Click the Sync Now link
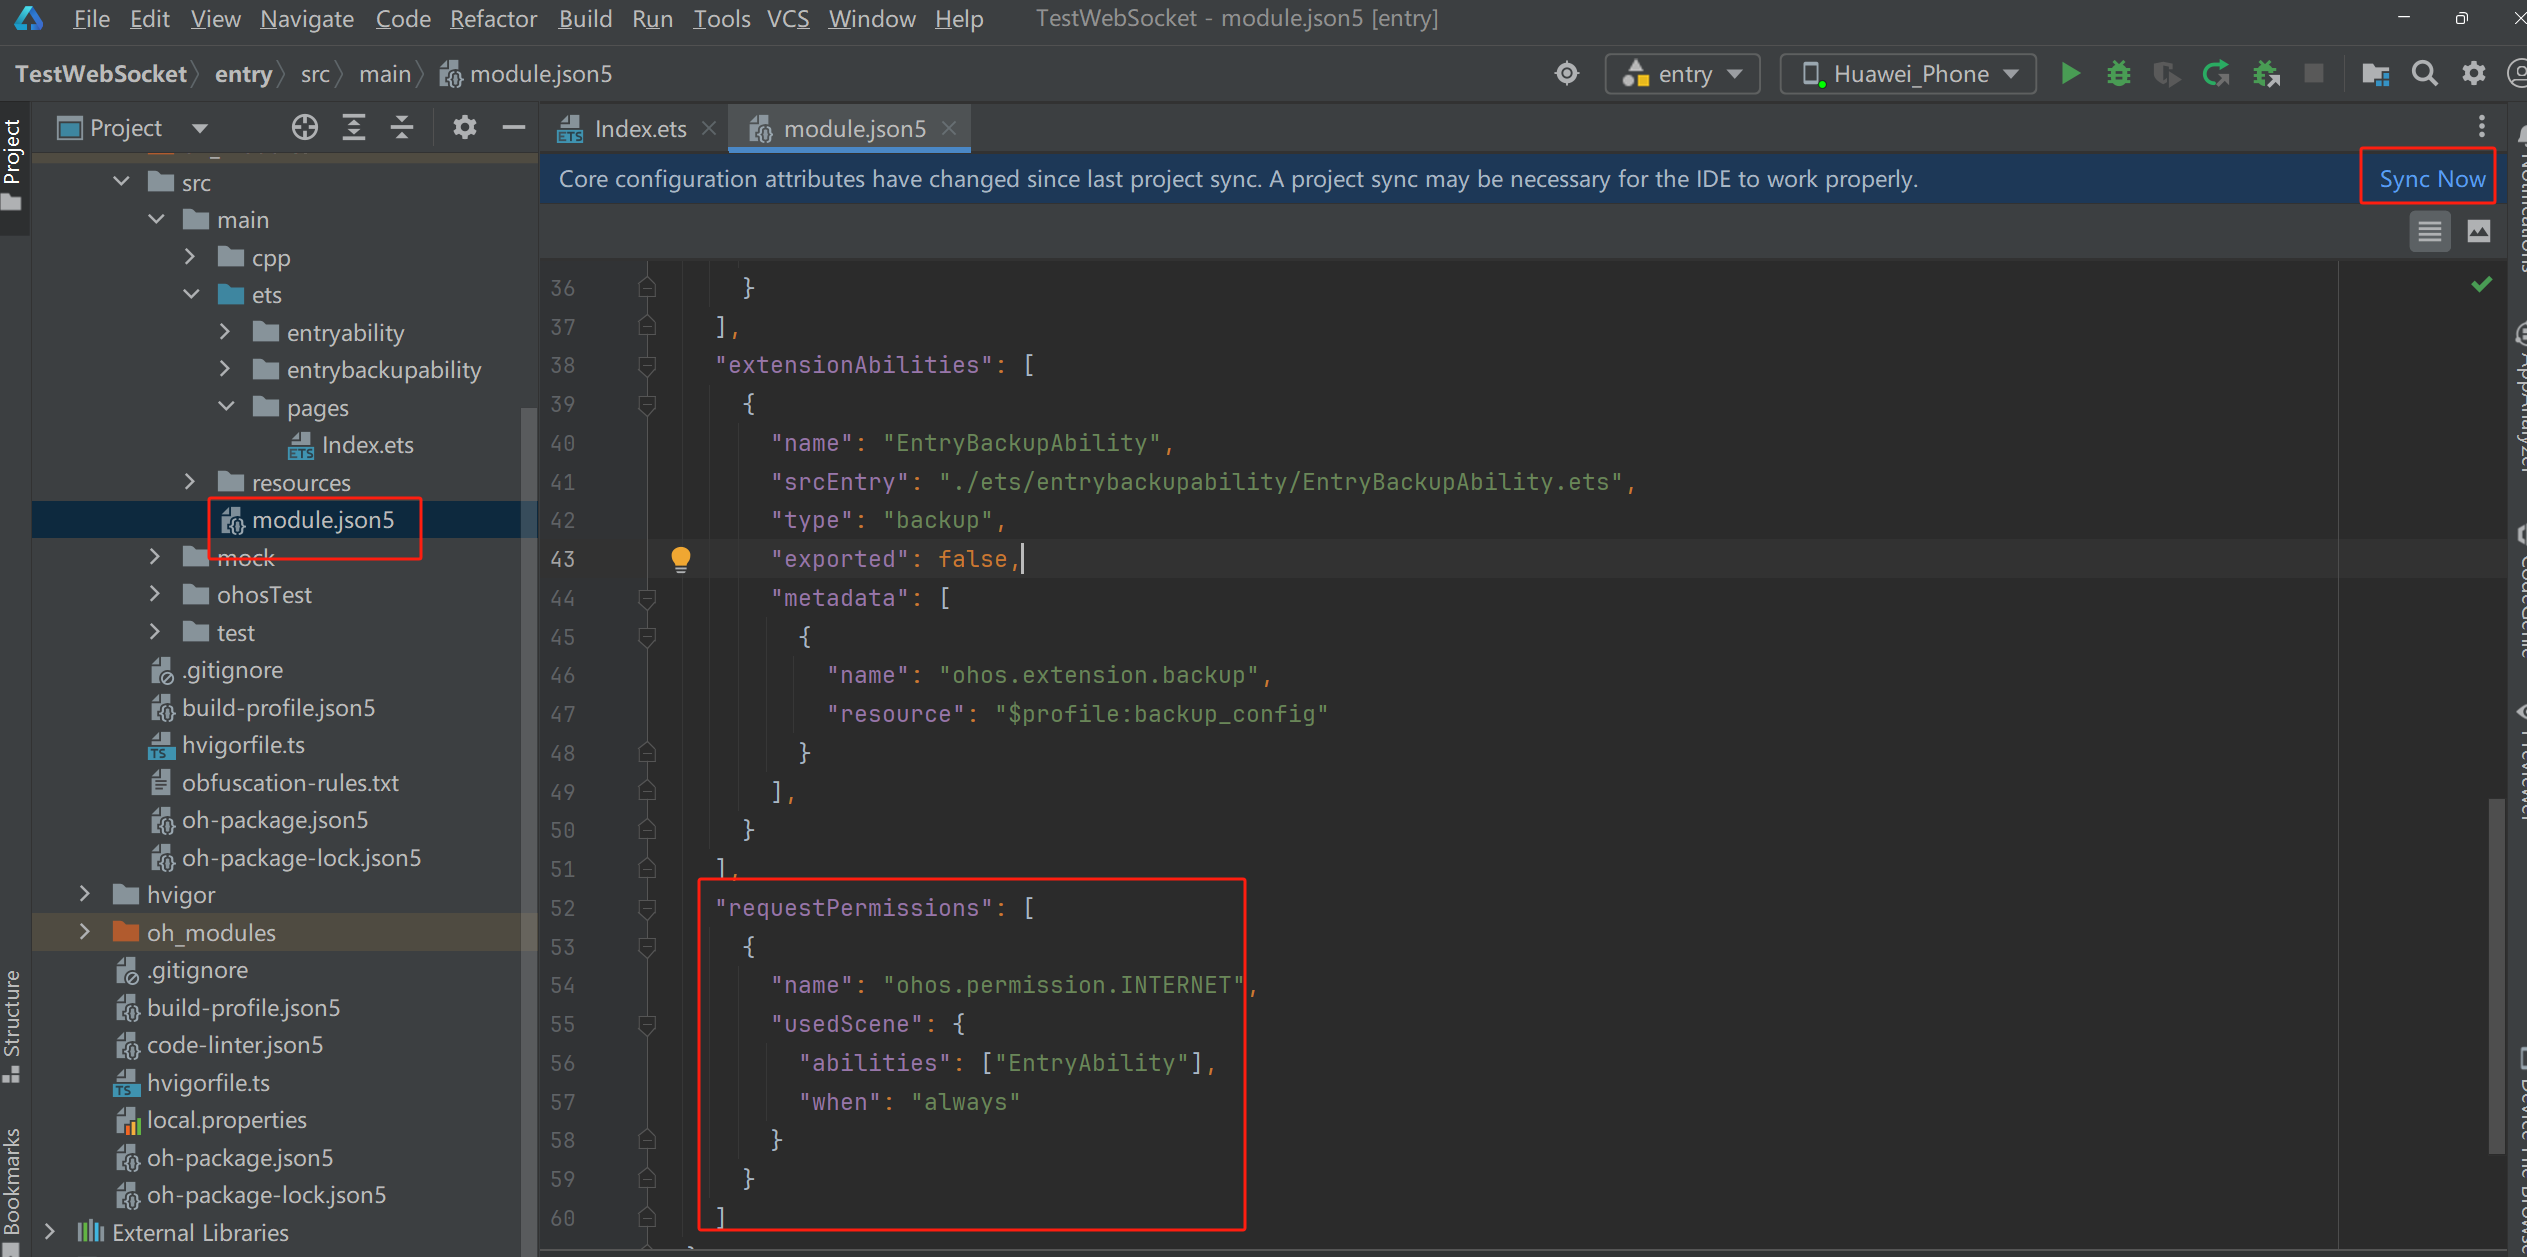2527x1257 pixels. (x=2431, y=179)
